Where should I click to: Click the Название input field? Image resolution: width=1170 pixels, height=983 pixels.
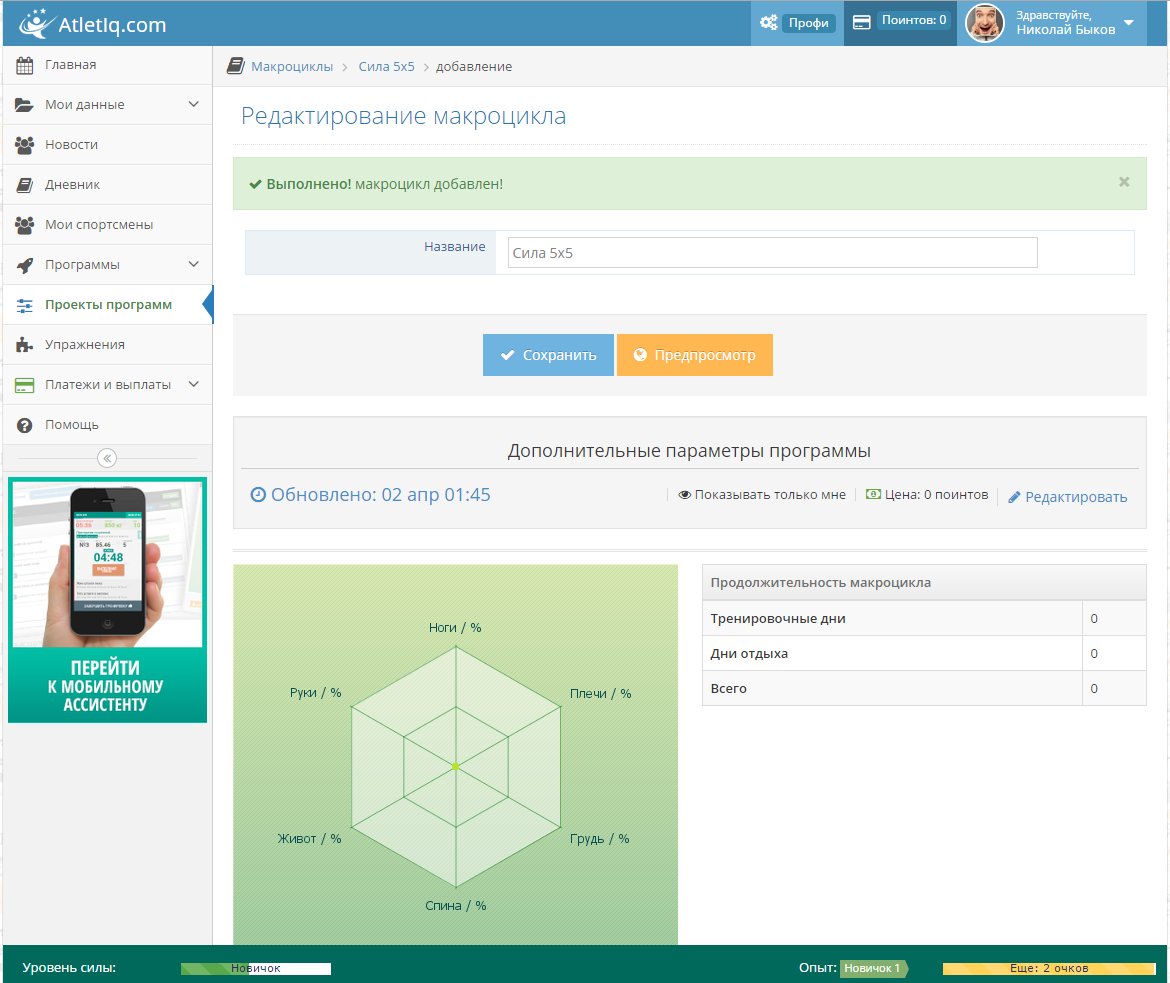pyautogui.click(x=772, y=252)
